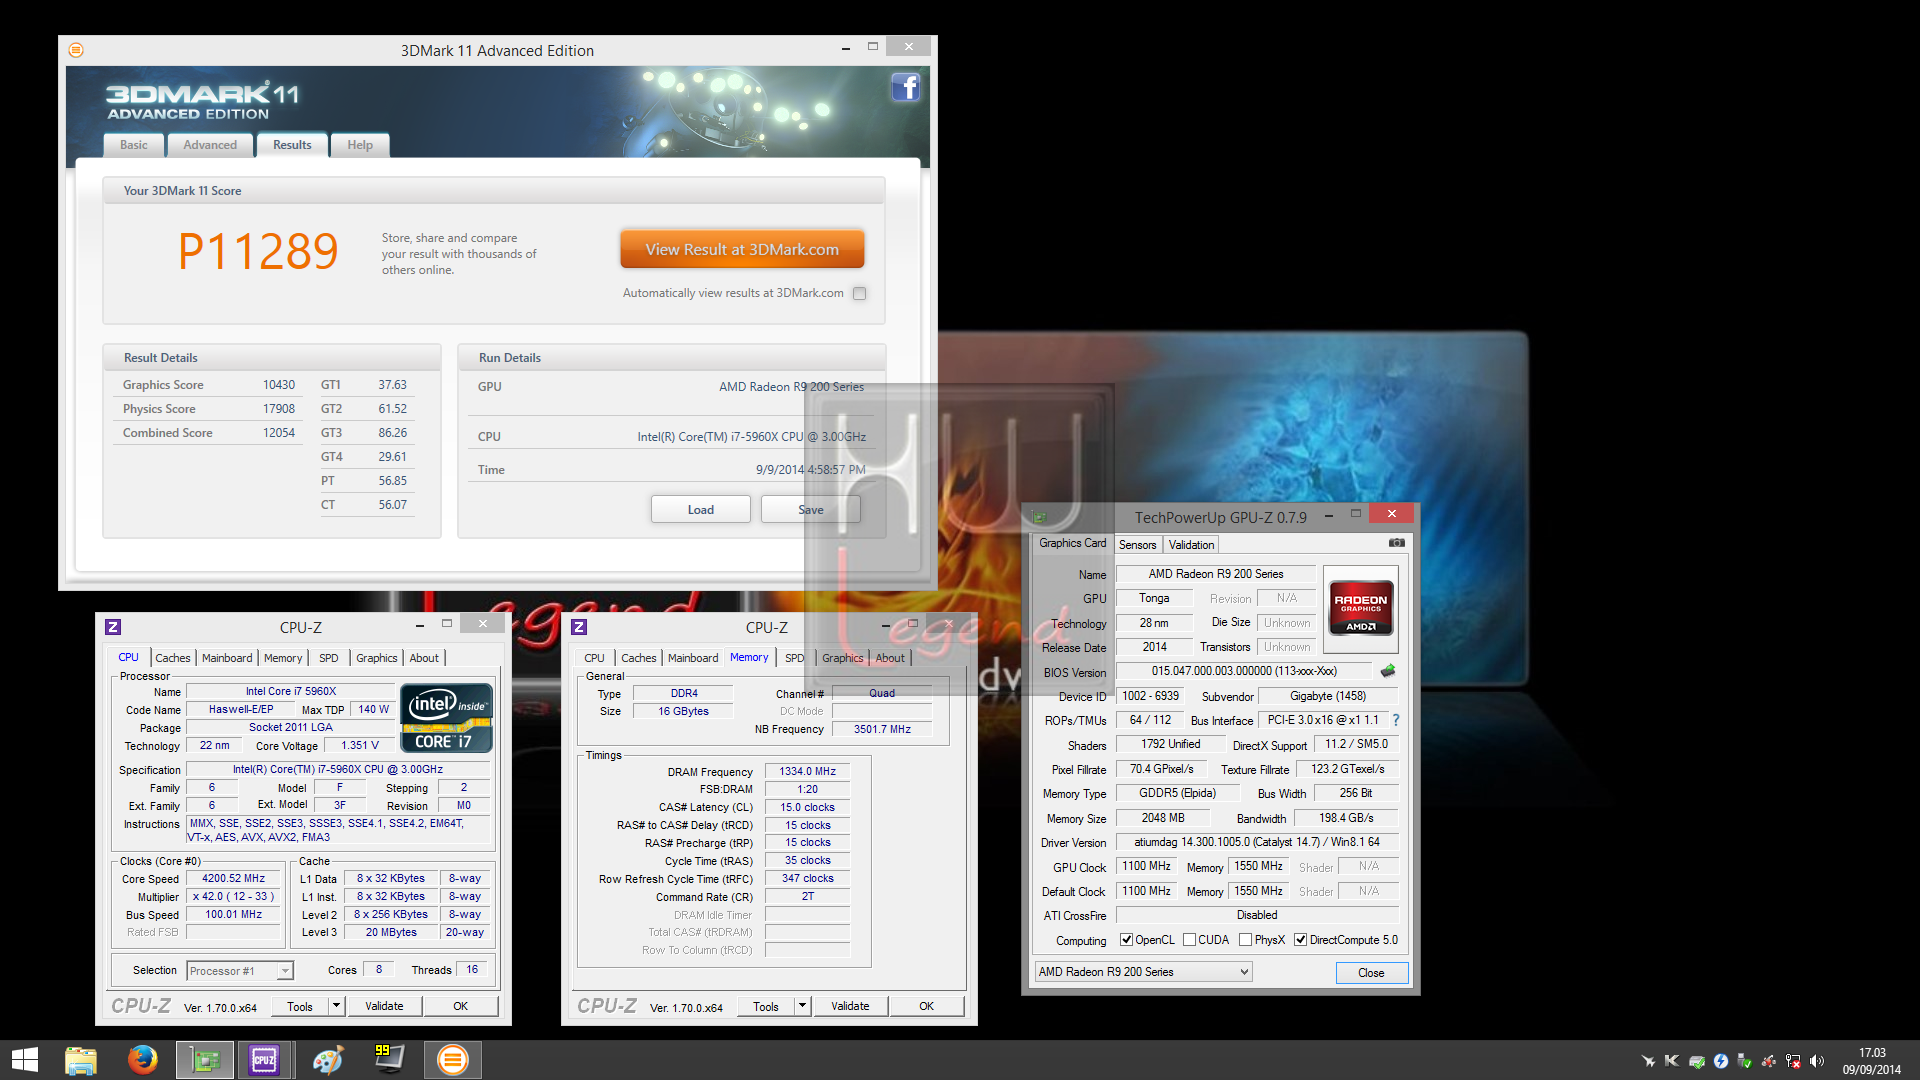Click the Radeon Graphics logo in GPU-Z
The image size is (1920, 1080).
(x=1360, y=608)
